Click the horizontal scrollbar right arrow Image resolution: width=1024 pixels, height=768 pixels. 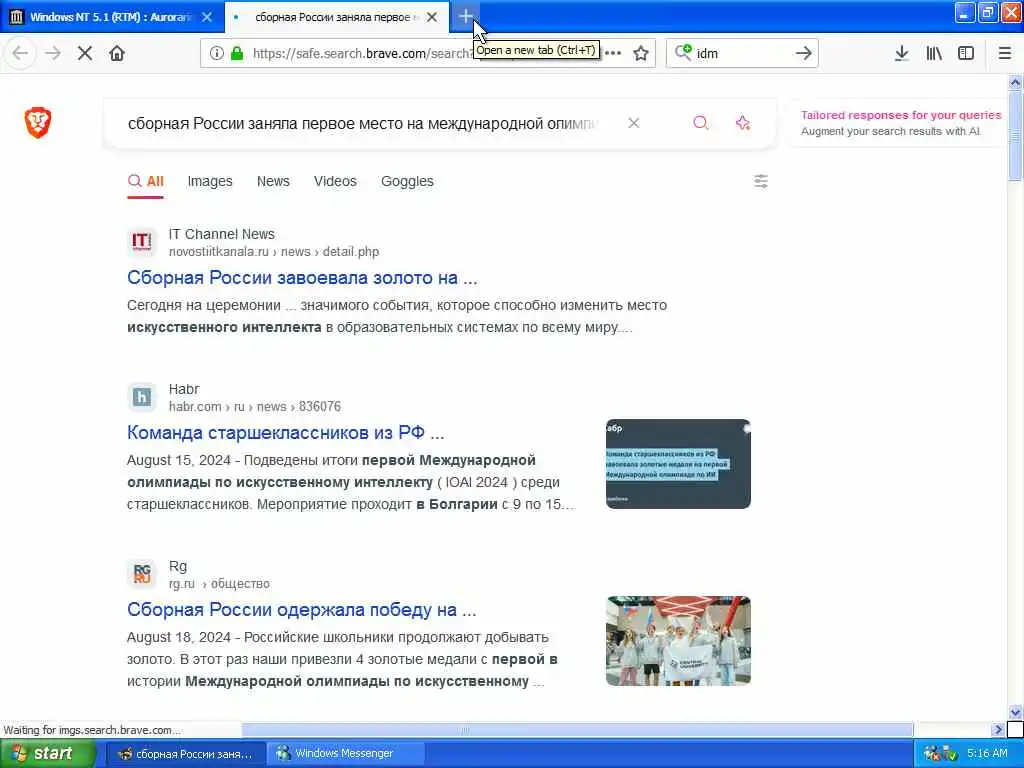997,729
